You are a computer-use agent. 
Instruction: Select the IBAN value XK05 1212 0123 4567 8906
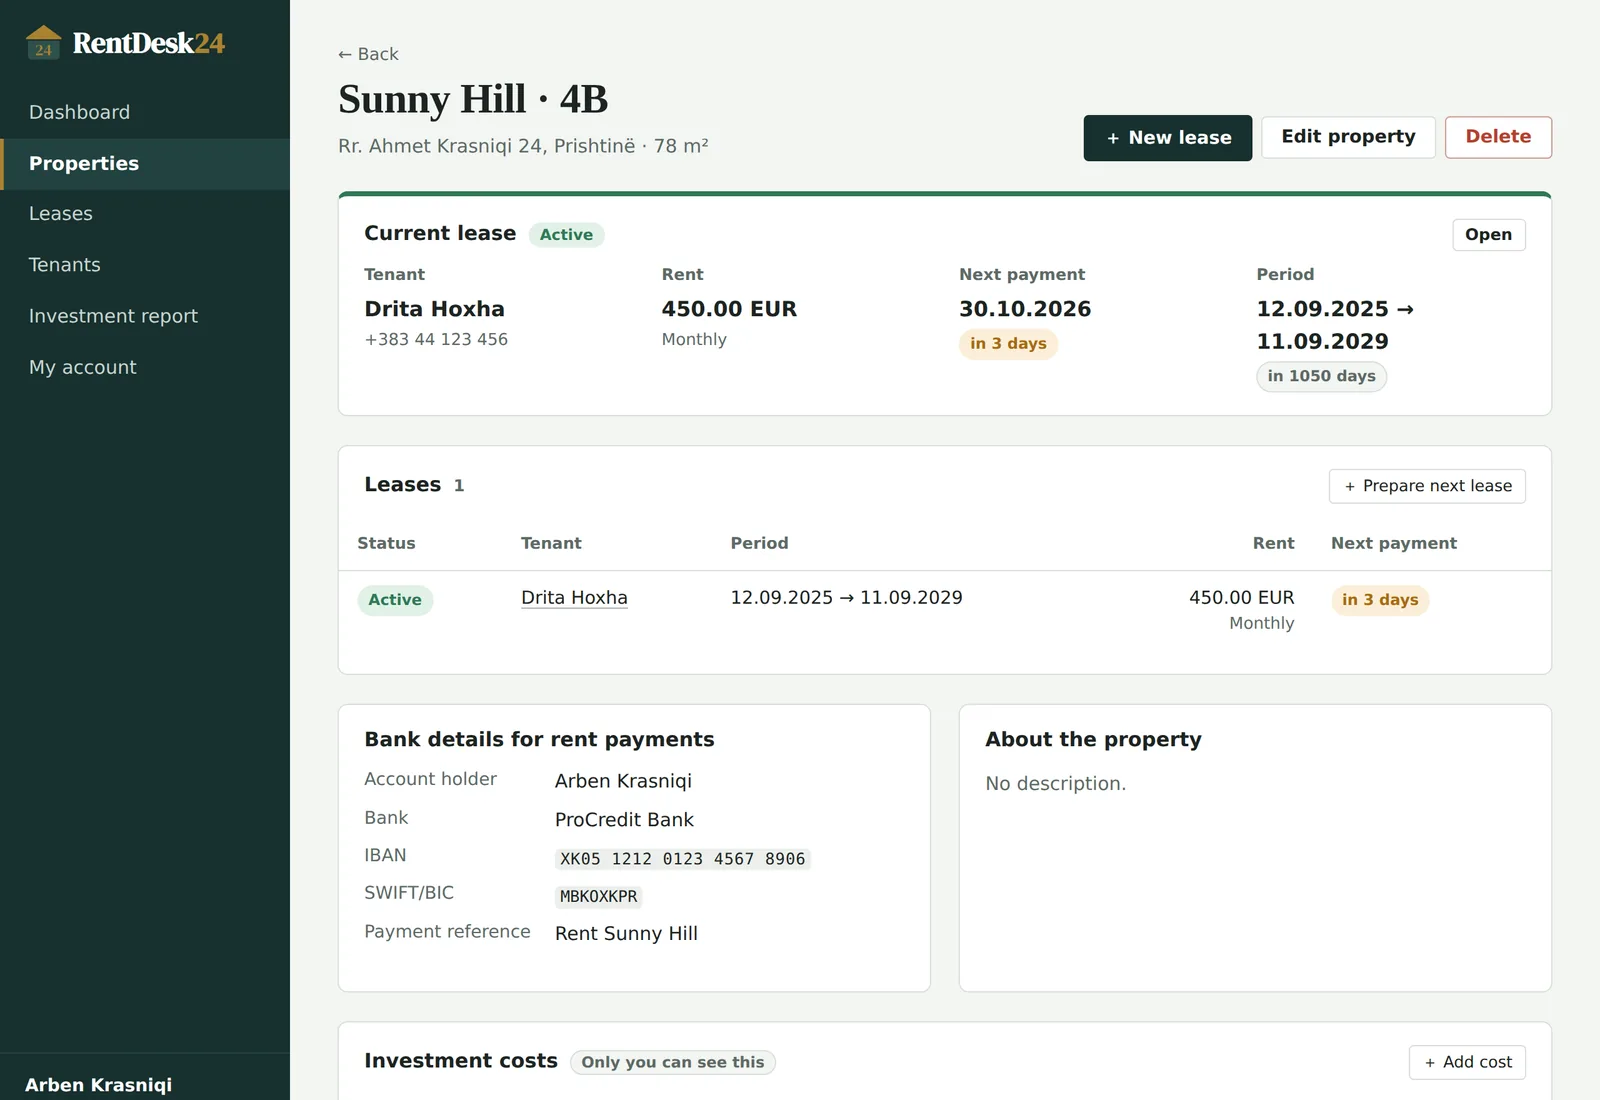682,859
